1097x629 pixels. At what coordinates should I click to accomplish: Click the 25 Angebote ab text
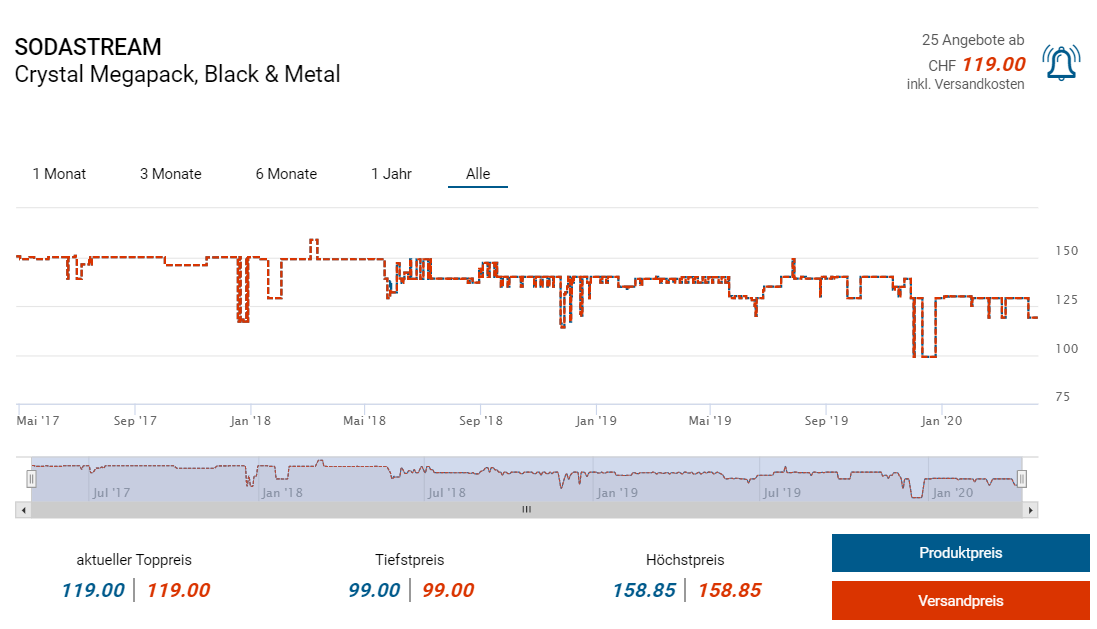972,40
